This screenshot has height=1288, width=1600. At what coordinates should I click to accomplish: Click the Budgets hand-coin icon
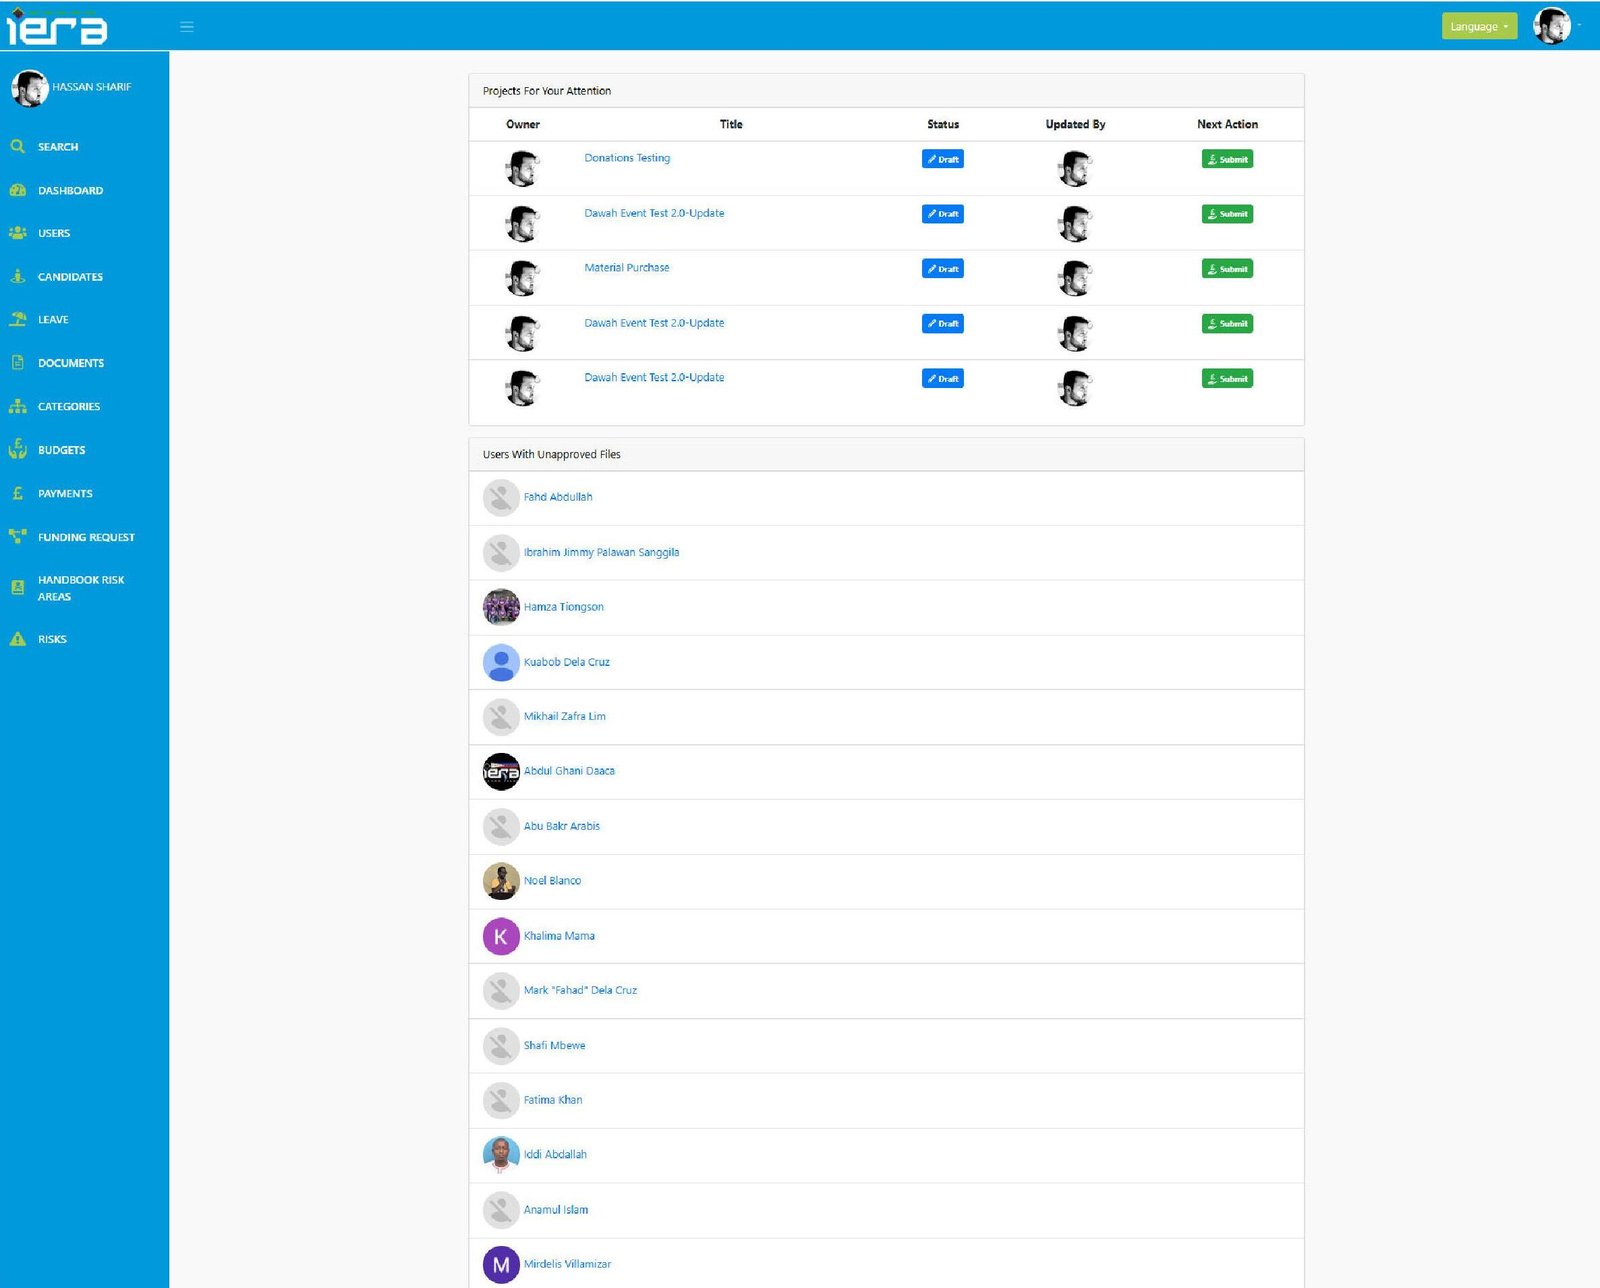[x=18, y=449]
